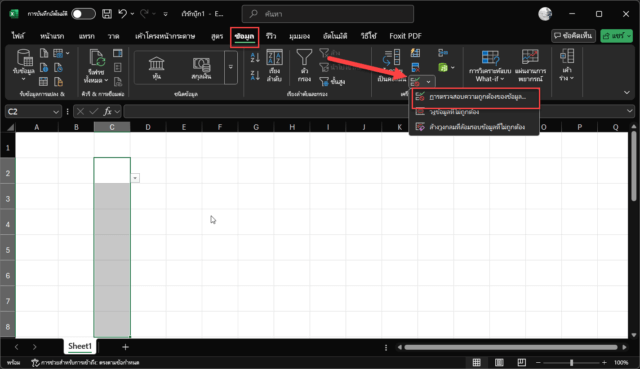This screenshot has height=369, width=640.
Task: Select row 5 header
Action: [x=8, y=250]
